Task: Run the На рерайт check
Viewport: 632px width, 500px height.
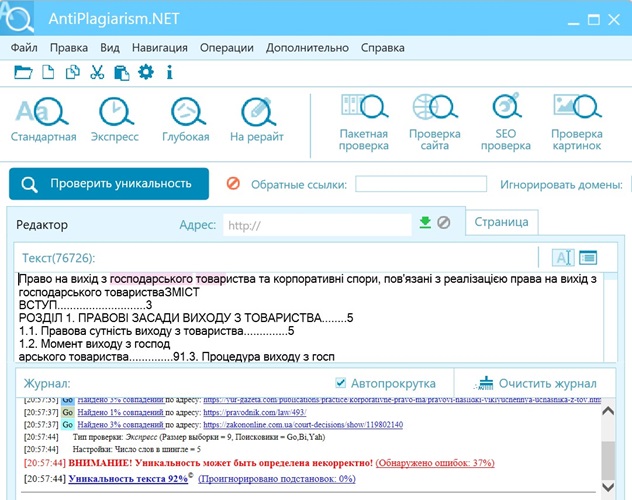Action: (x=257, y=120)
